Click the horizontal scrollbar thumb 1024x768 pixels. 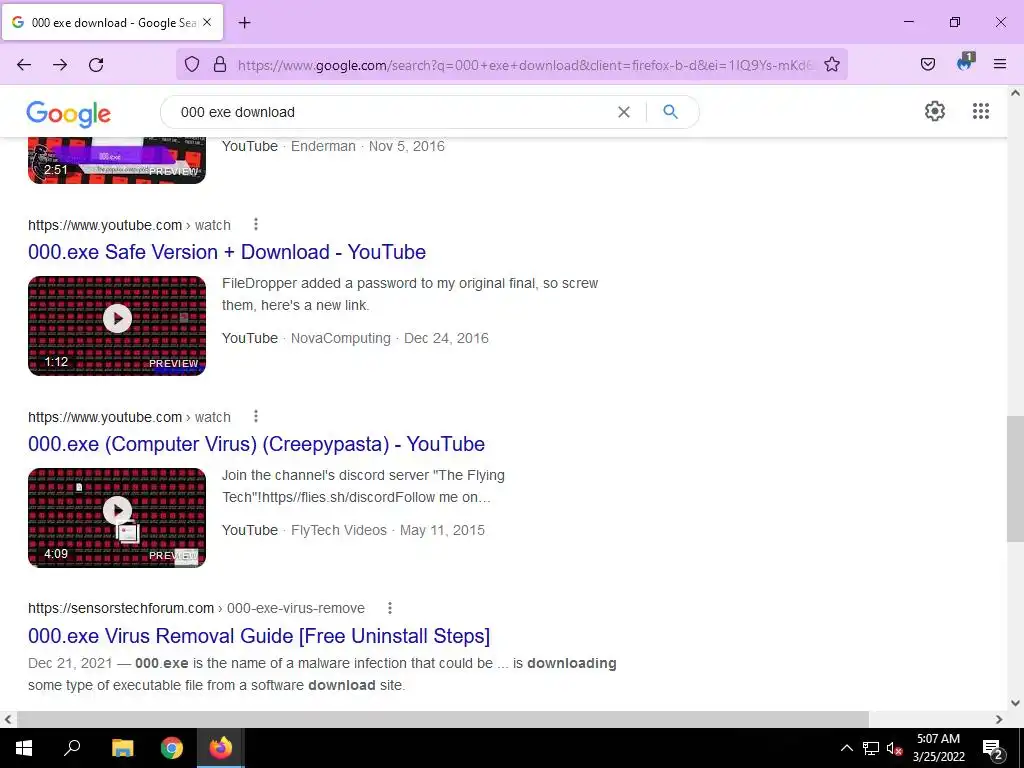point(442,719)
